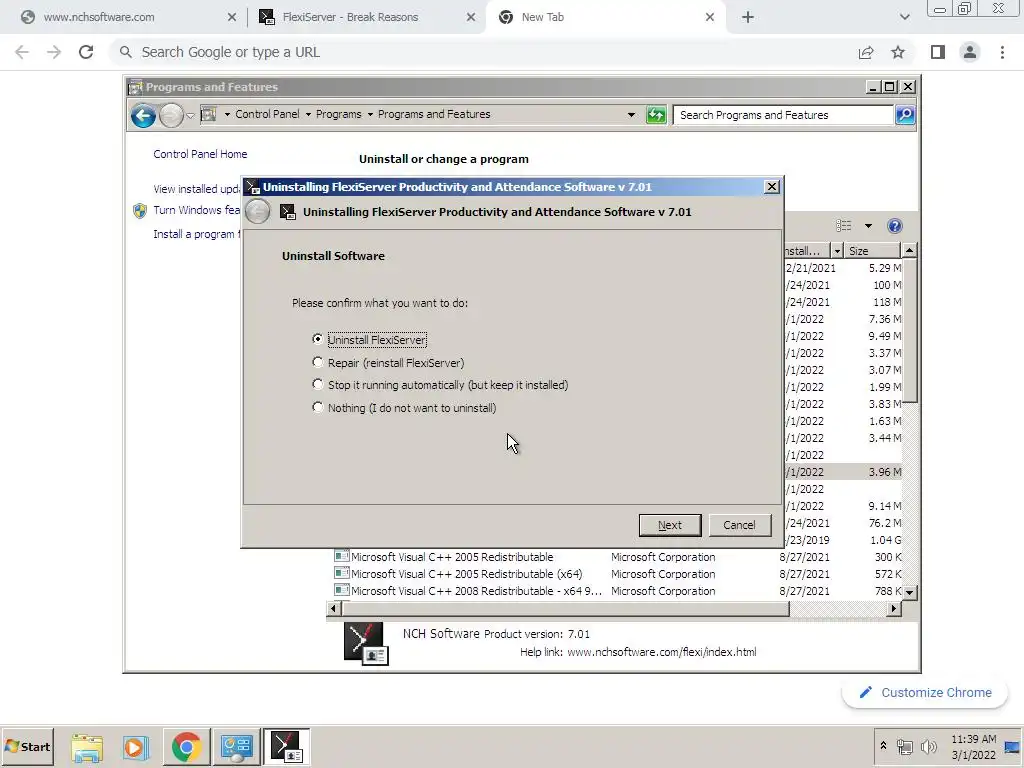This screenshot has width=1024, height=768.
Task: Open the address bar history dropdown
Action: [x=631, y=115]
